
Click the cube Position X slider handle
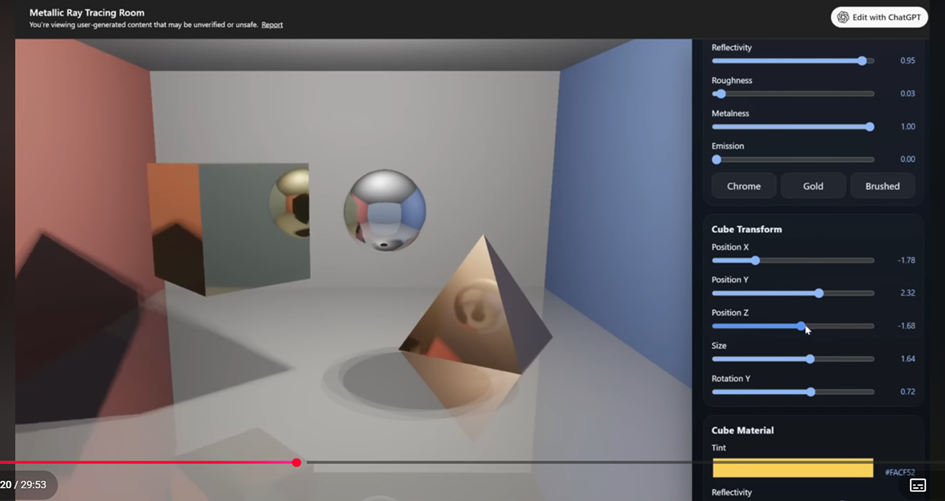(756, 260)
